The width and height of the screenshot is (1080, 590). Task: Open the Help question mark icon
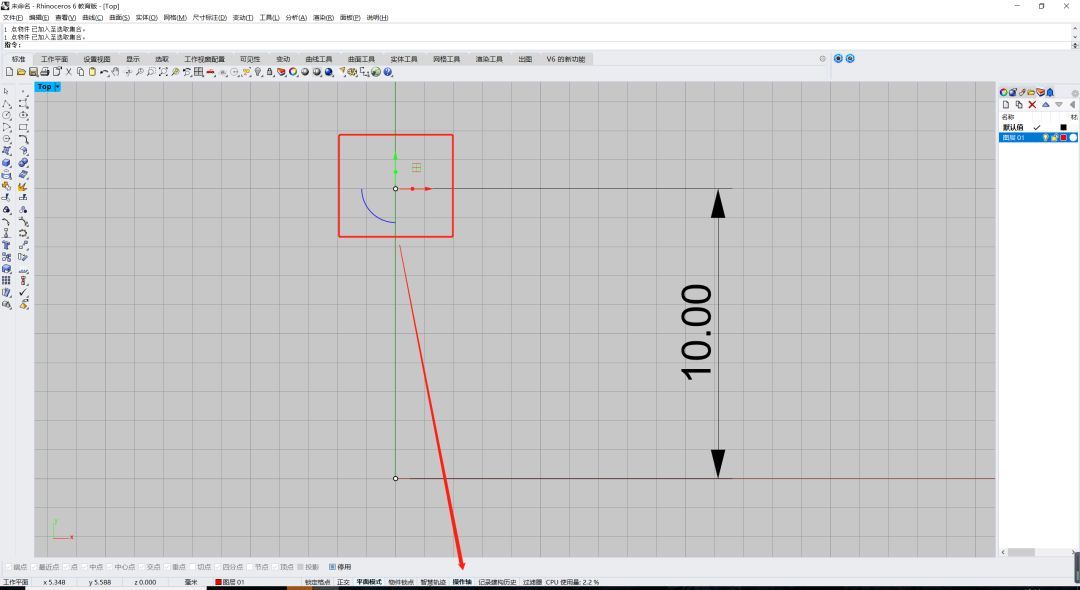click(387, 72)
